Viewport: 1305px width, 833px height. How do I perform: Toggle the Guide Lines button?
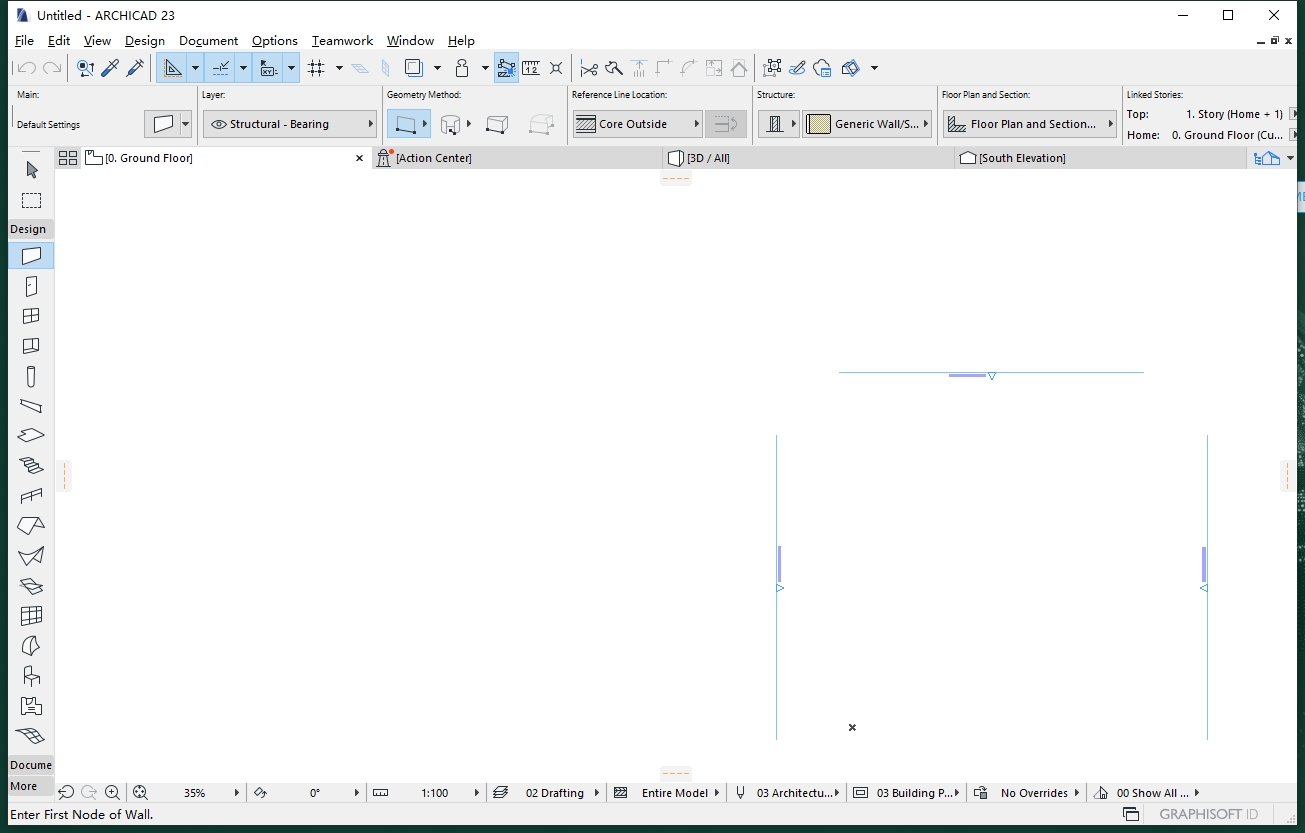pyautogui.click(x=173, y=68)
